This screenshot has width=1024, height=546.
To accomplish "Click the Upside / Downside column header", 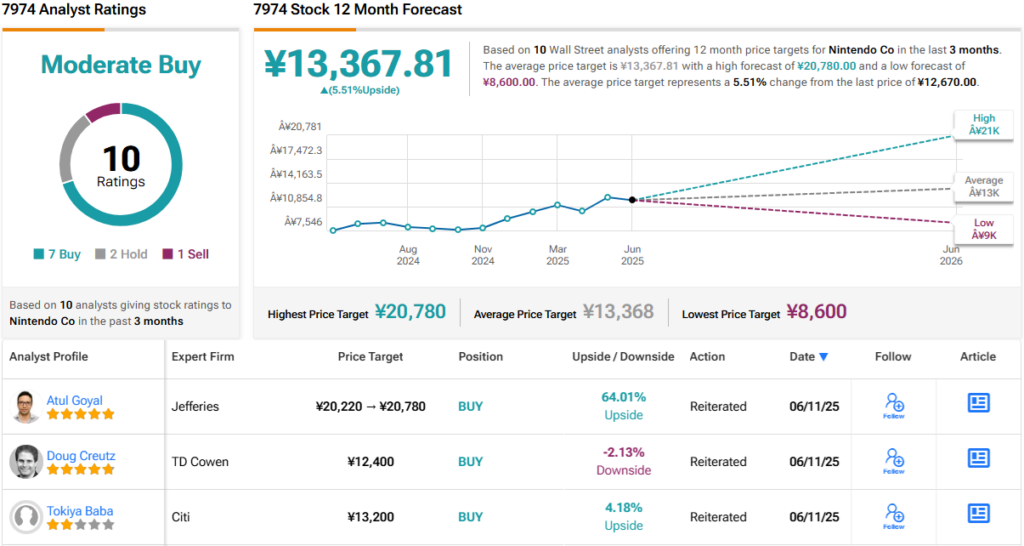I will tap(623, 357).
